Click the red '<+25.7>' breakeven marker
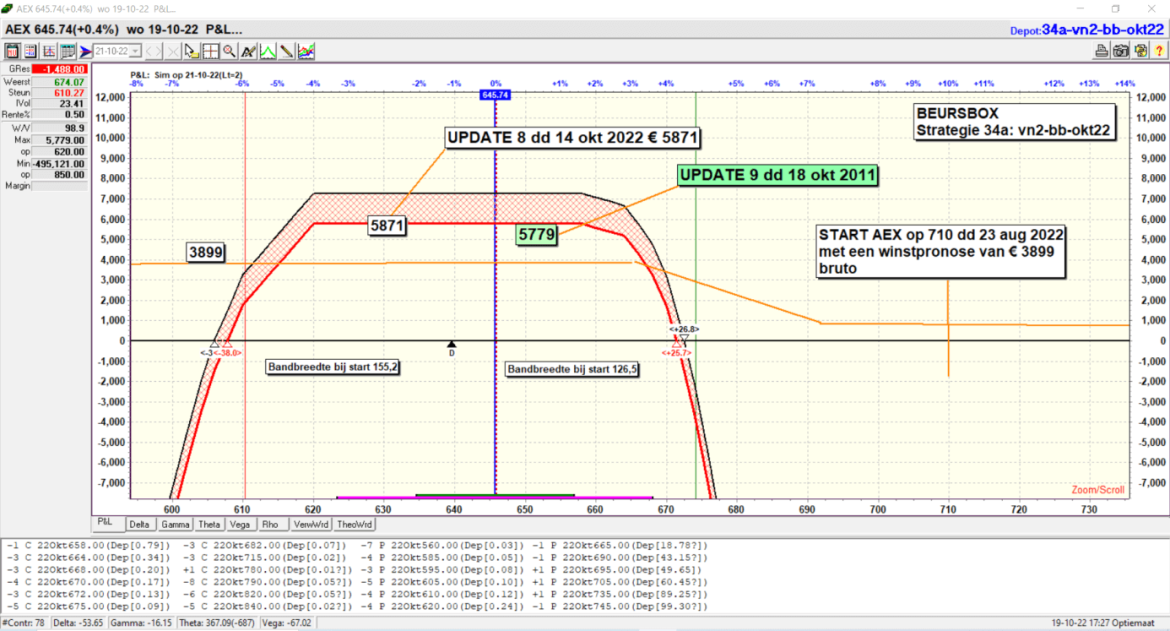1170x631 pixels. pos(676,353)
